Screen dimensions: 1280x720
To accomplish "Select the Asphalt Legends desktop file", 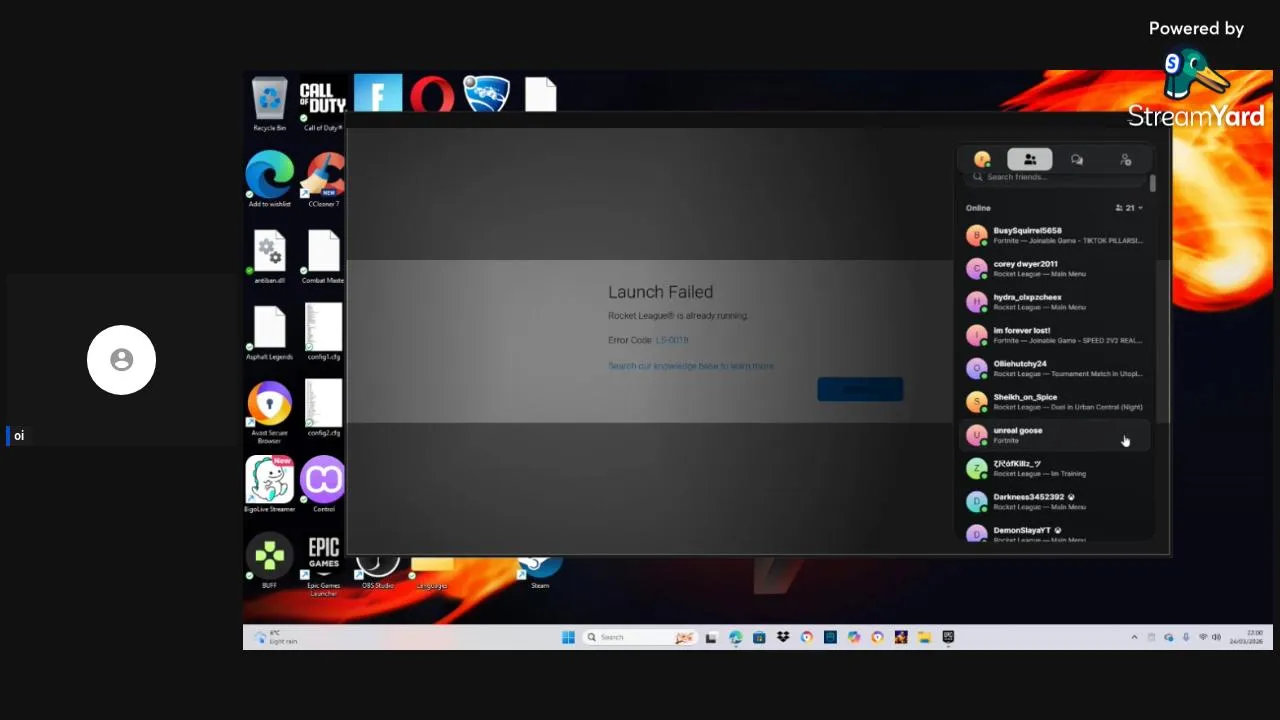I will (x=269, y=333).
